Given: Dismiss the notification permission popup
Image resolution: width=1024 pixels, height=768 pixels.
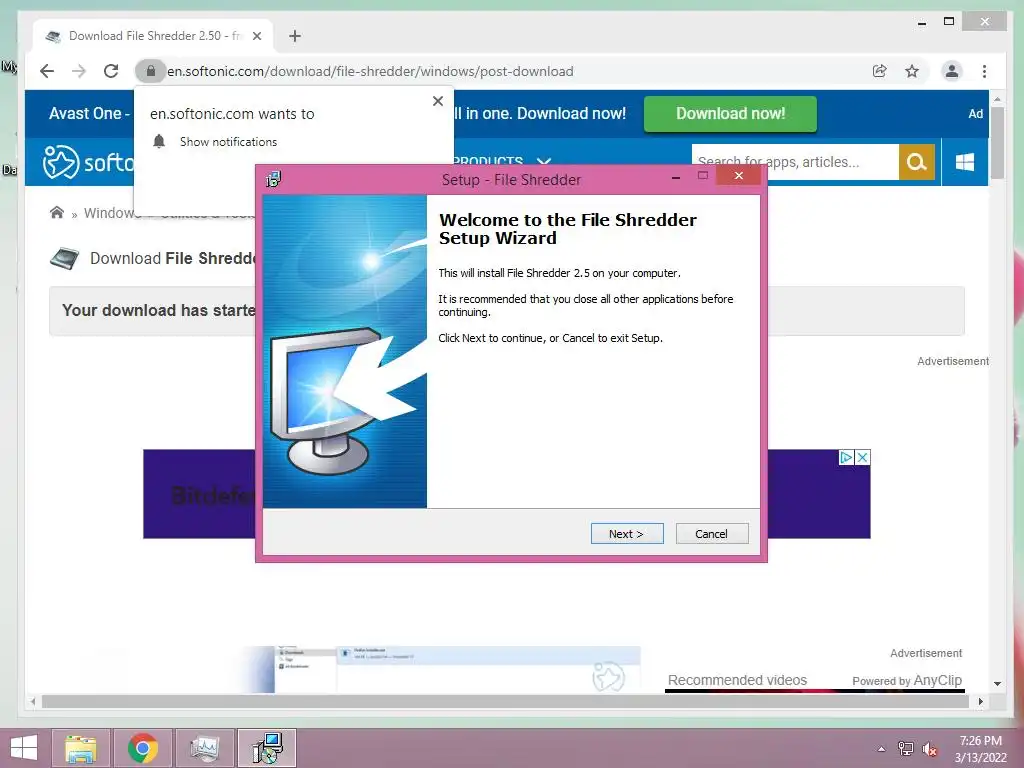Looking at the screenshot, I should coord(438,101).
